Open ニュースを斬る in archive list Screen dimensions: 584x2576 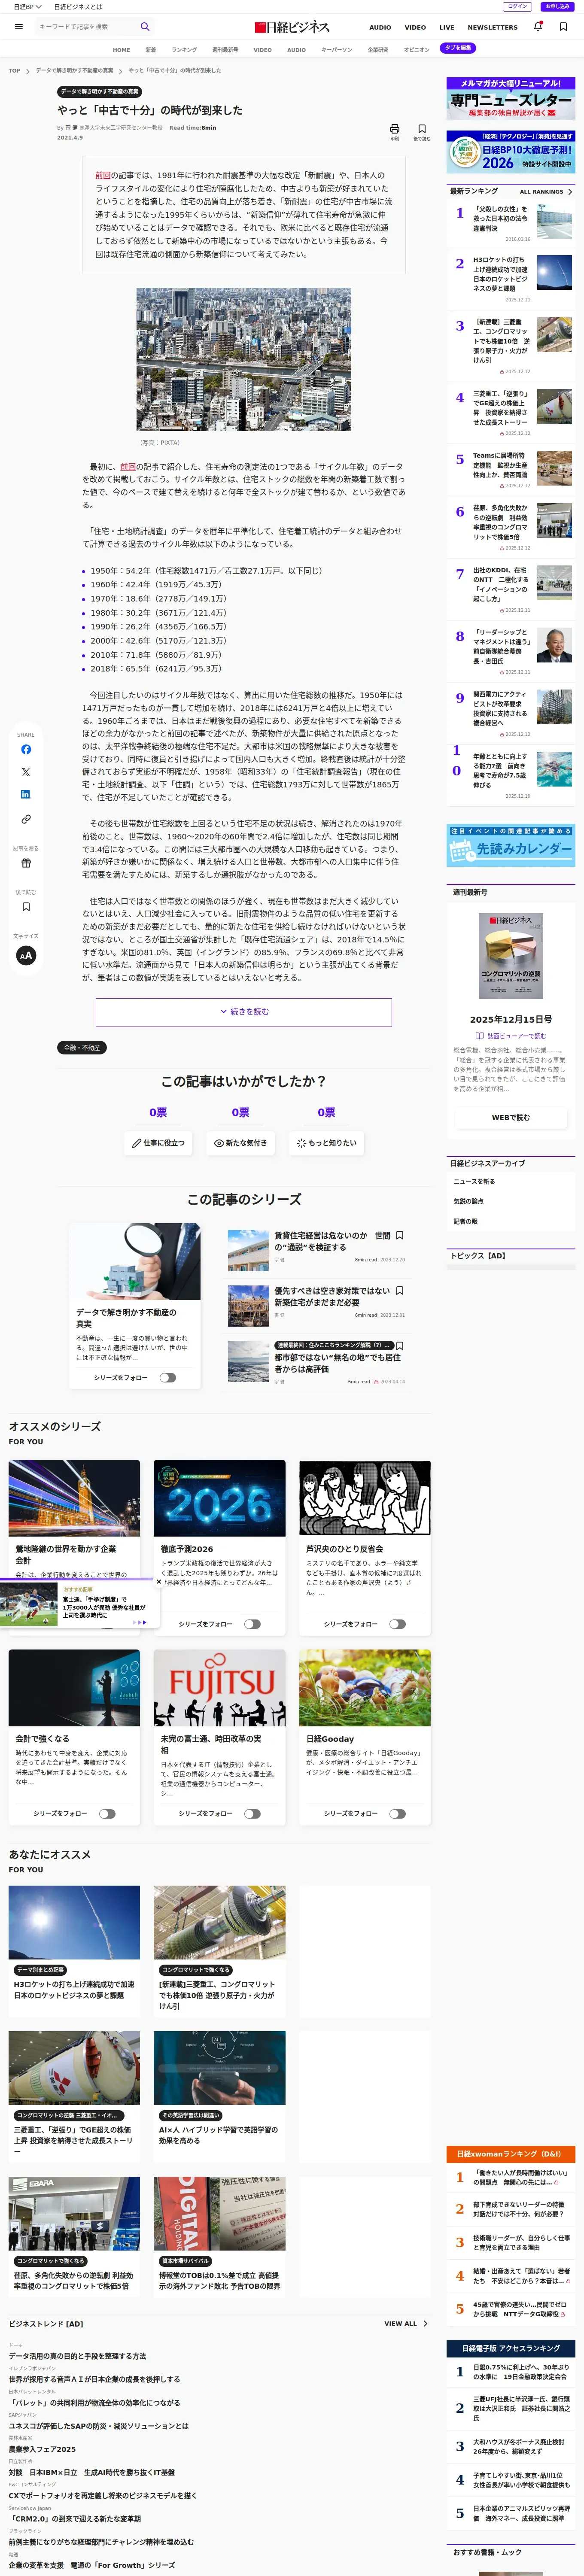click(x=474, y=1182)
